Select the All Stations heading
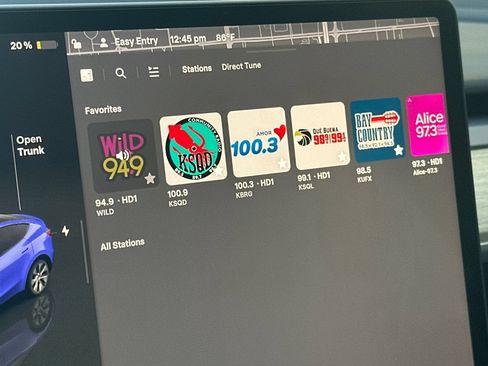The width and height of the screenshot is (488, 366). pyautogui.click(x=122, y=245)
